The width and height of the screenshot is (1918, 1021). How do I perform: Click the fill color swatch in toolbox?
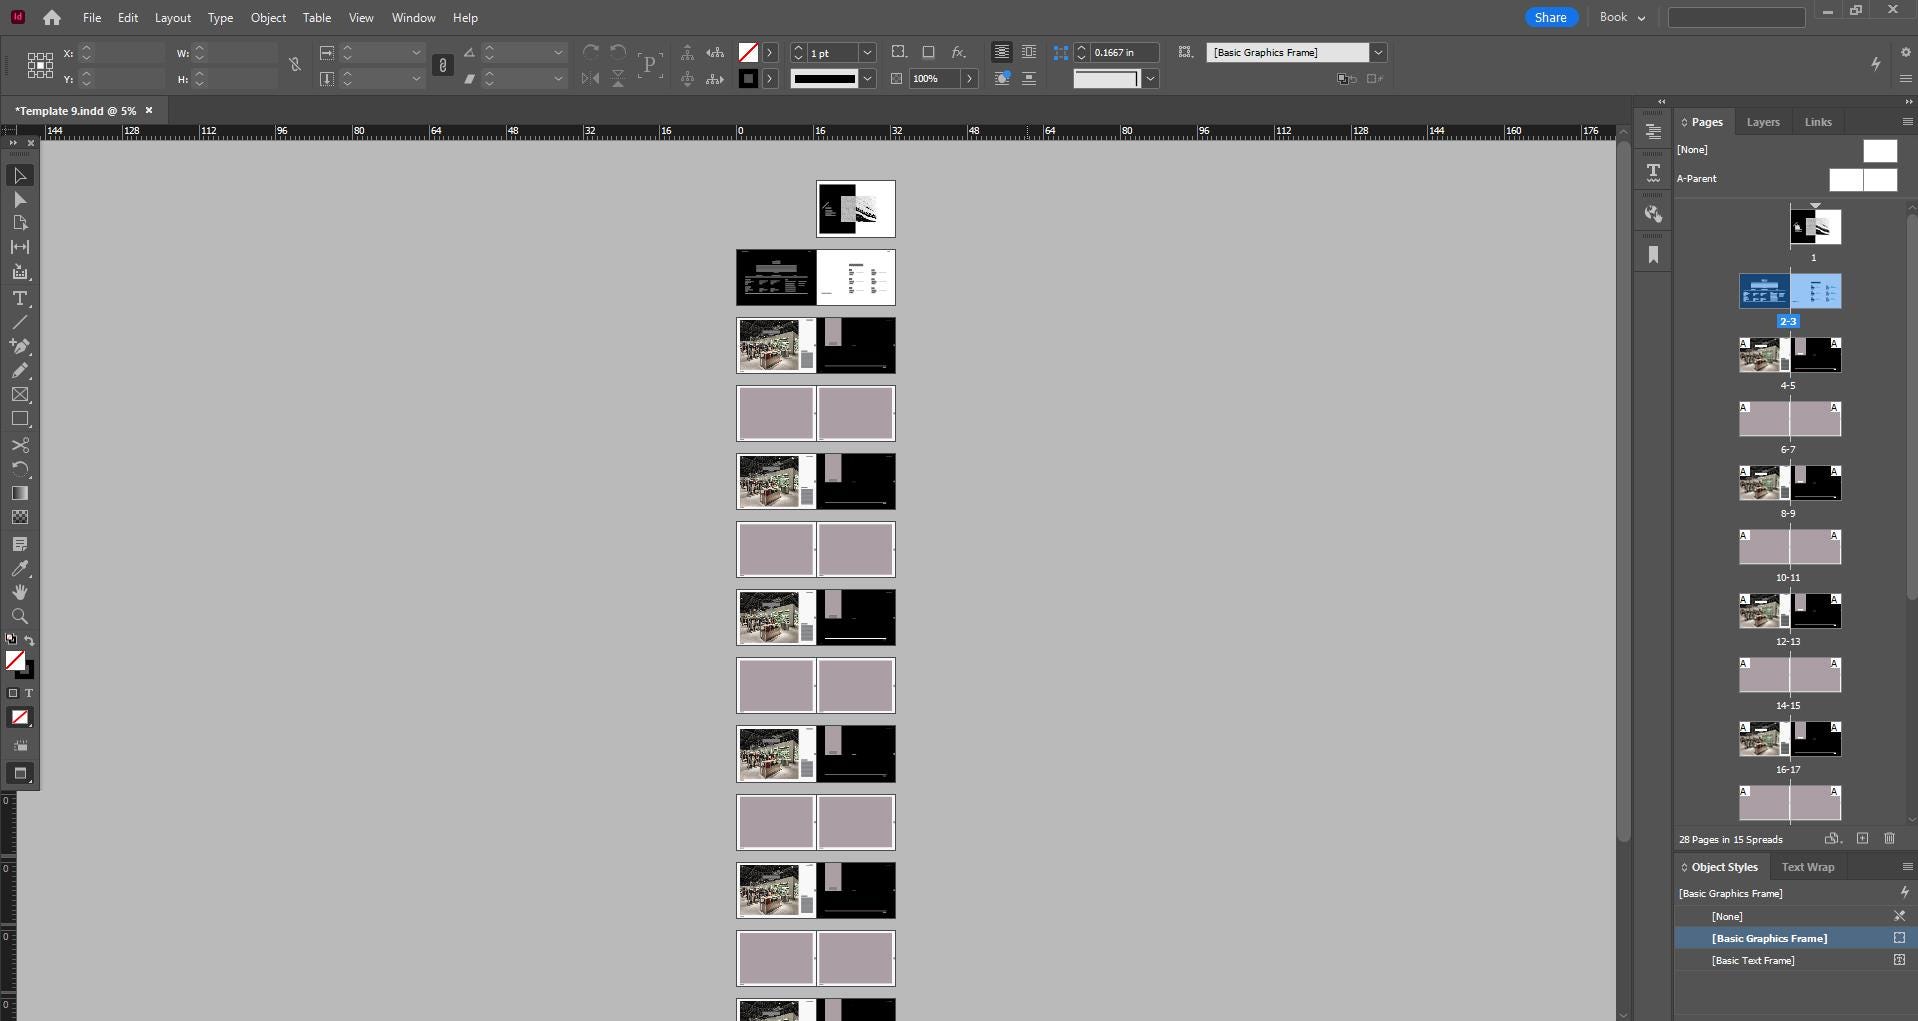[x=15, y=660]
